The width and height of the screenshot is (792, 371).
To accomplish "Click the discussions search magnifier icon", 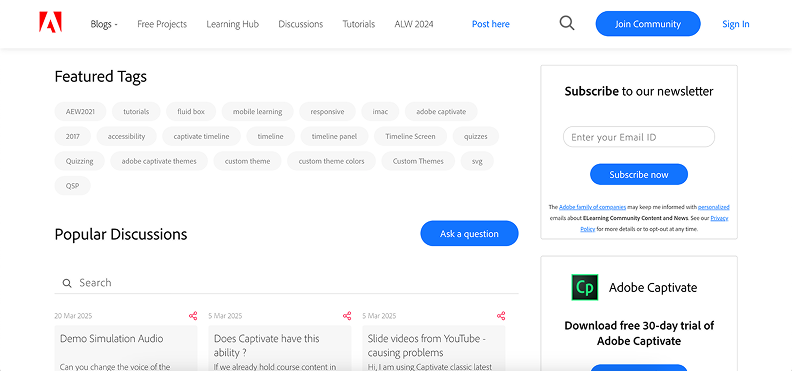I will (x=67, y=283).
